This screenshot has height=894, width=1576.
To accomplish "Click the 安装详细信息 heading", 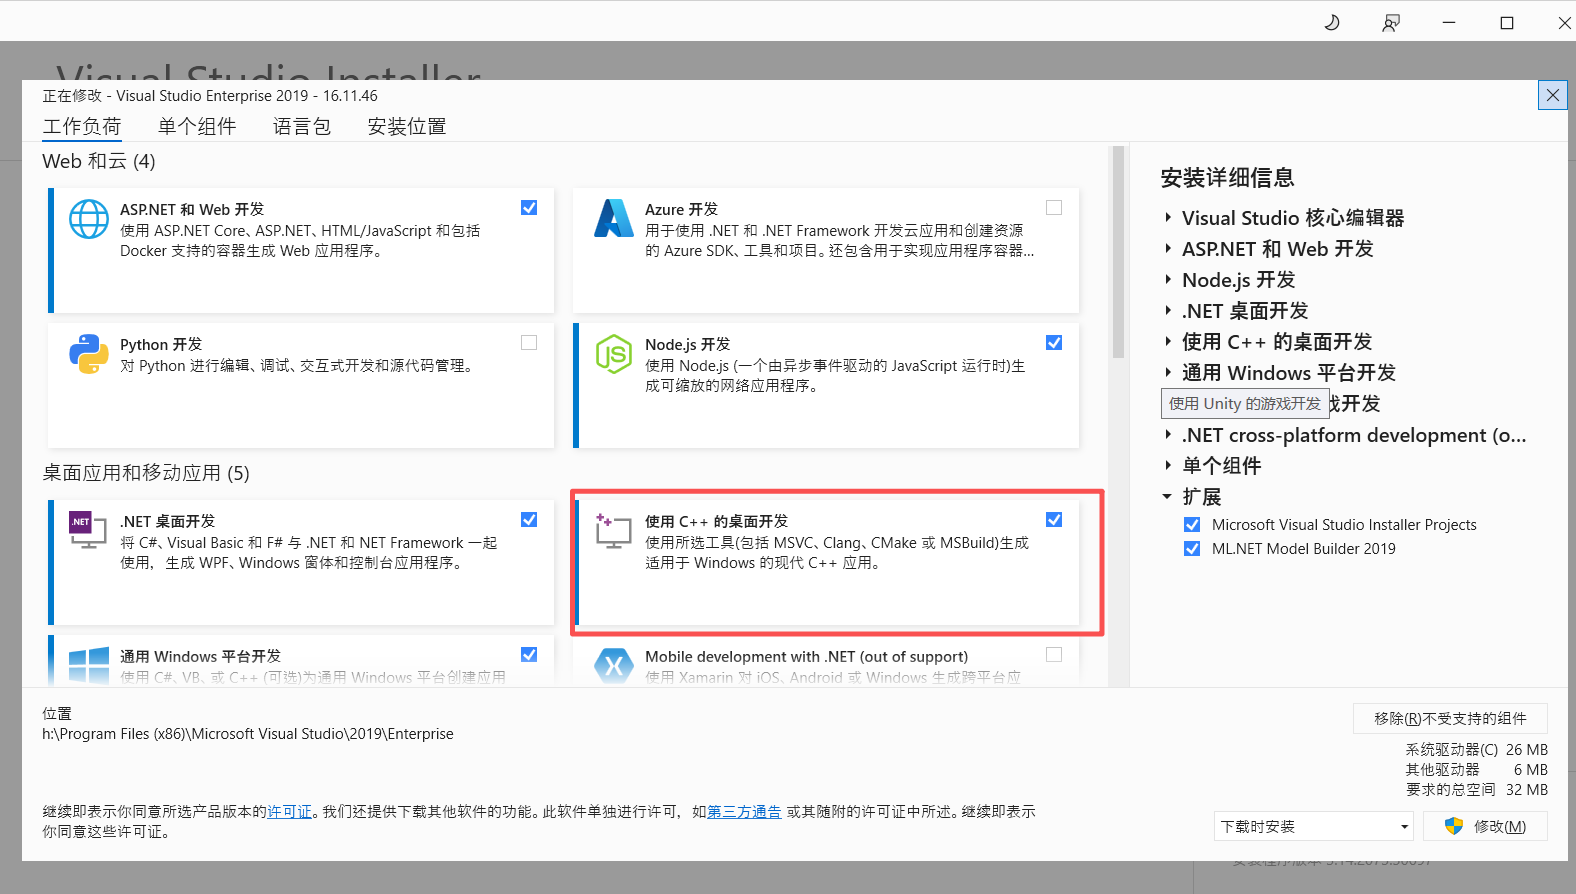I will coord(1227,178).
